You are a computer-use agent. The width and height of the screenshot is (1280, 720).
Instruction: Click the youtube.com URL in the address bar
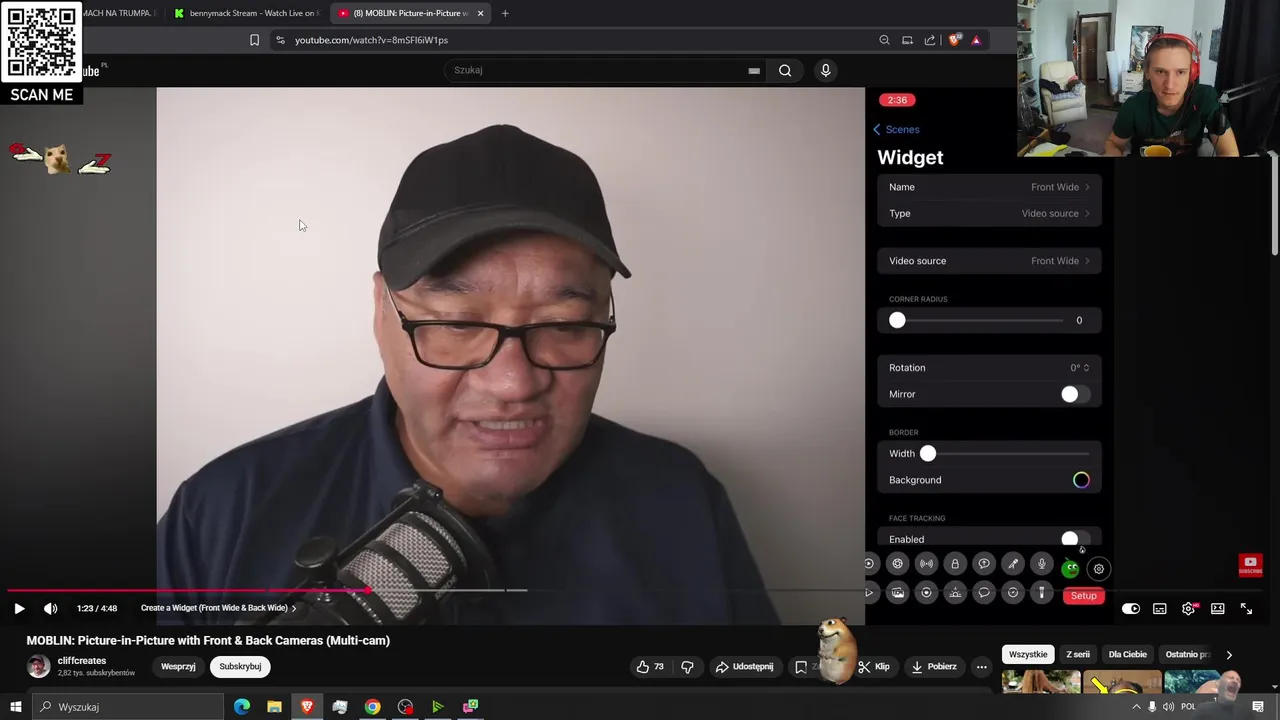[x=371, y=40]
